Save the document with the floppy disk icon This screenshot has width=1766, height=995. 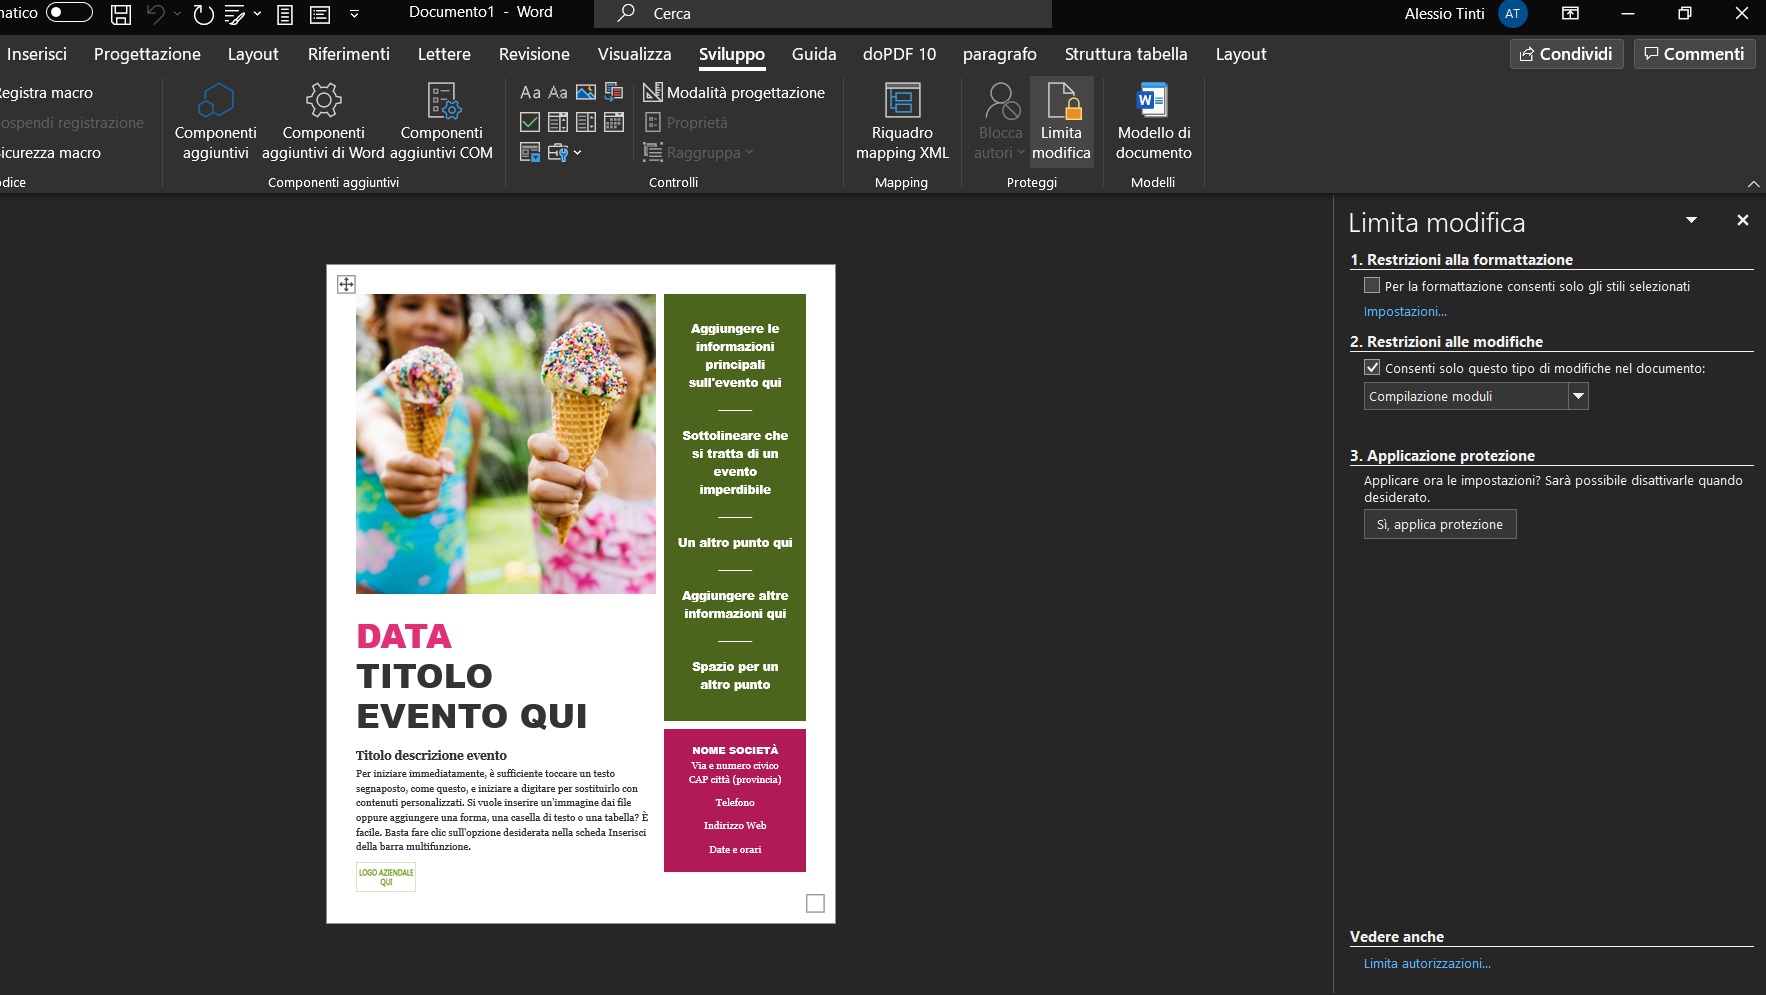click(121, 14)
